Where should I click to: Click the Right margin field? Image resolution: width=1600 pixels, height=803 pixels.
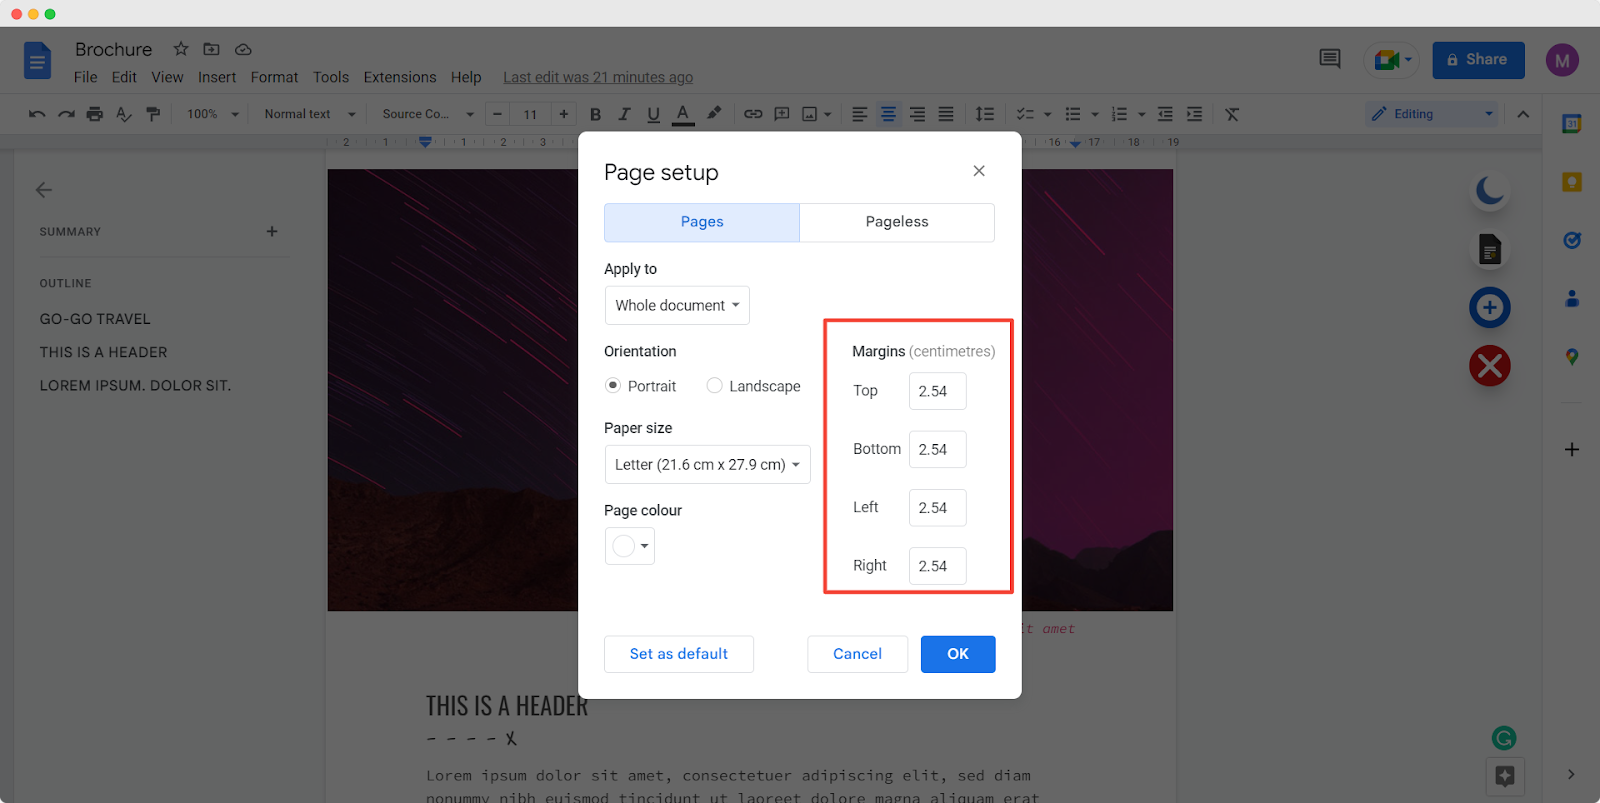(x=938, y=566)
